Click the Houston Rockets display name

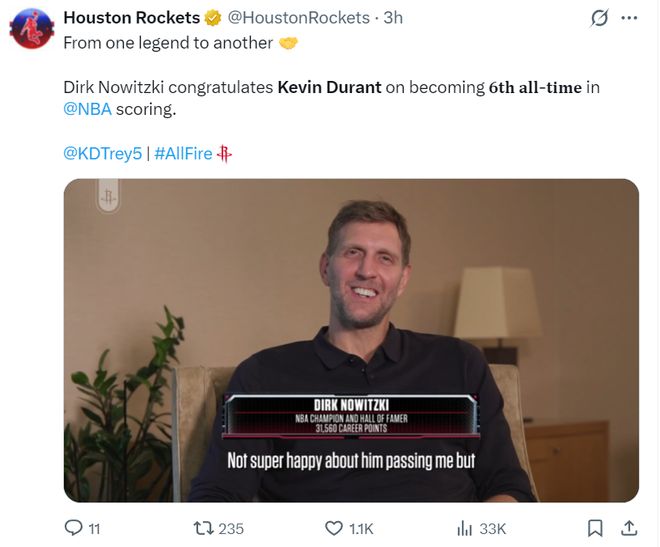pos(131,18)
